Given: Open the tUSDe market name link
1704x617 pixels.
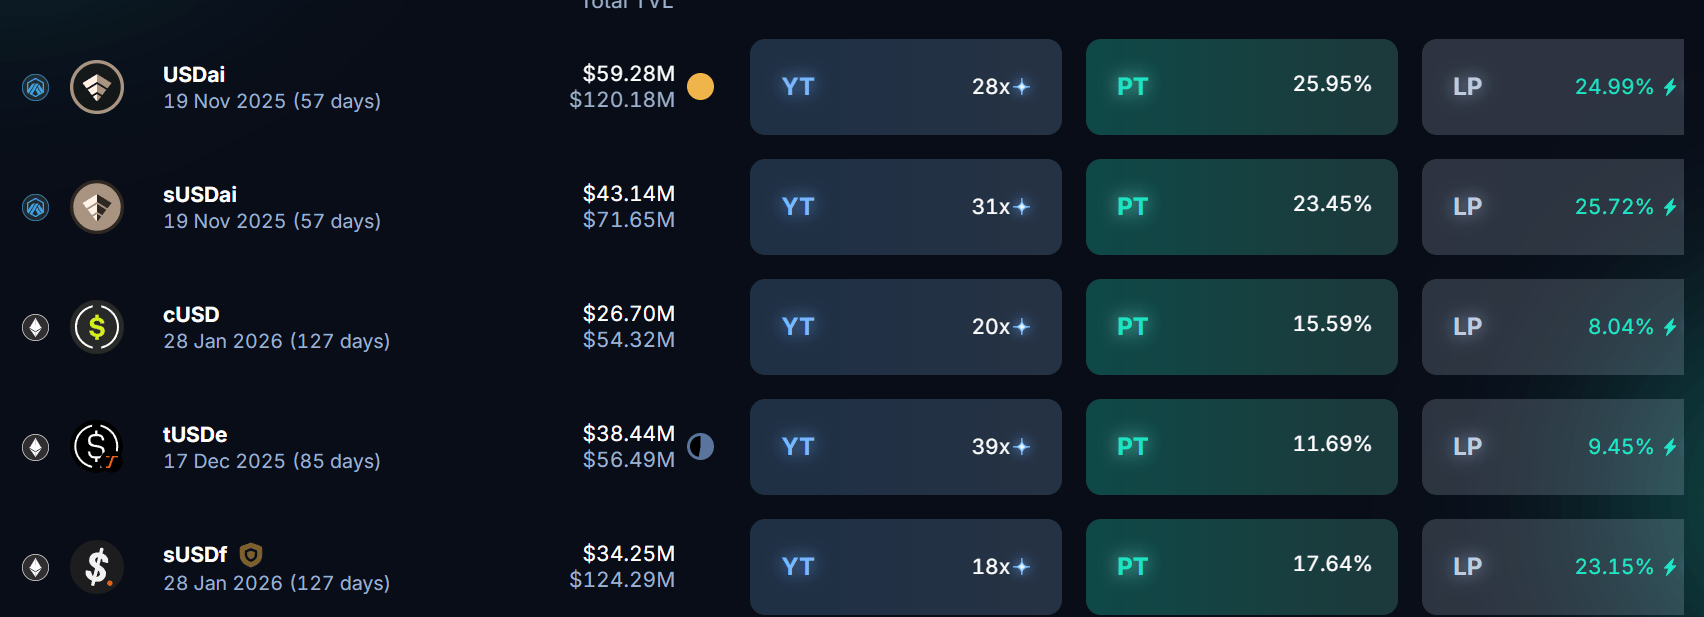Looking at the screenshot, I should [195, 434].
